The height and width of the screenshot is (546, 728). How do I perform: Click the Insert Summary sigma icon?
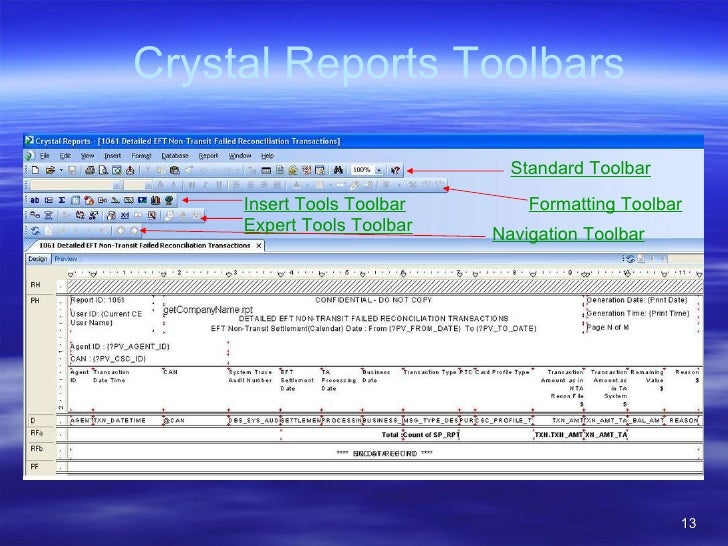[x=62, y=200]
